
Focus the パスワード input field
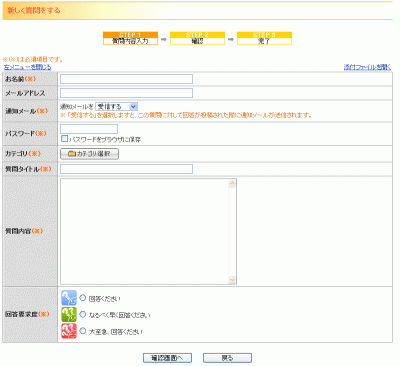click(x=89, y=129)
